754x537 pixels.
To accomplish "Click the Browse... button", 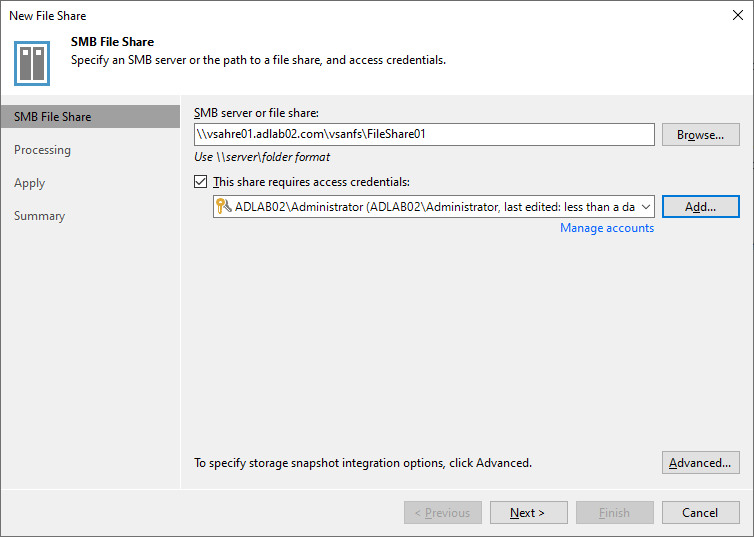I will (701, 135).
